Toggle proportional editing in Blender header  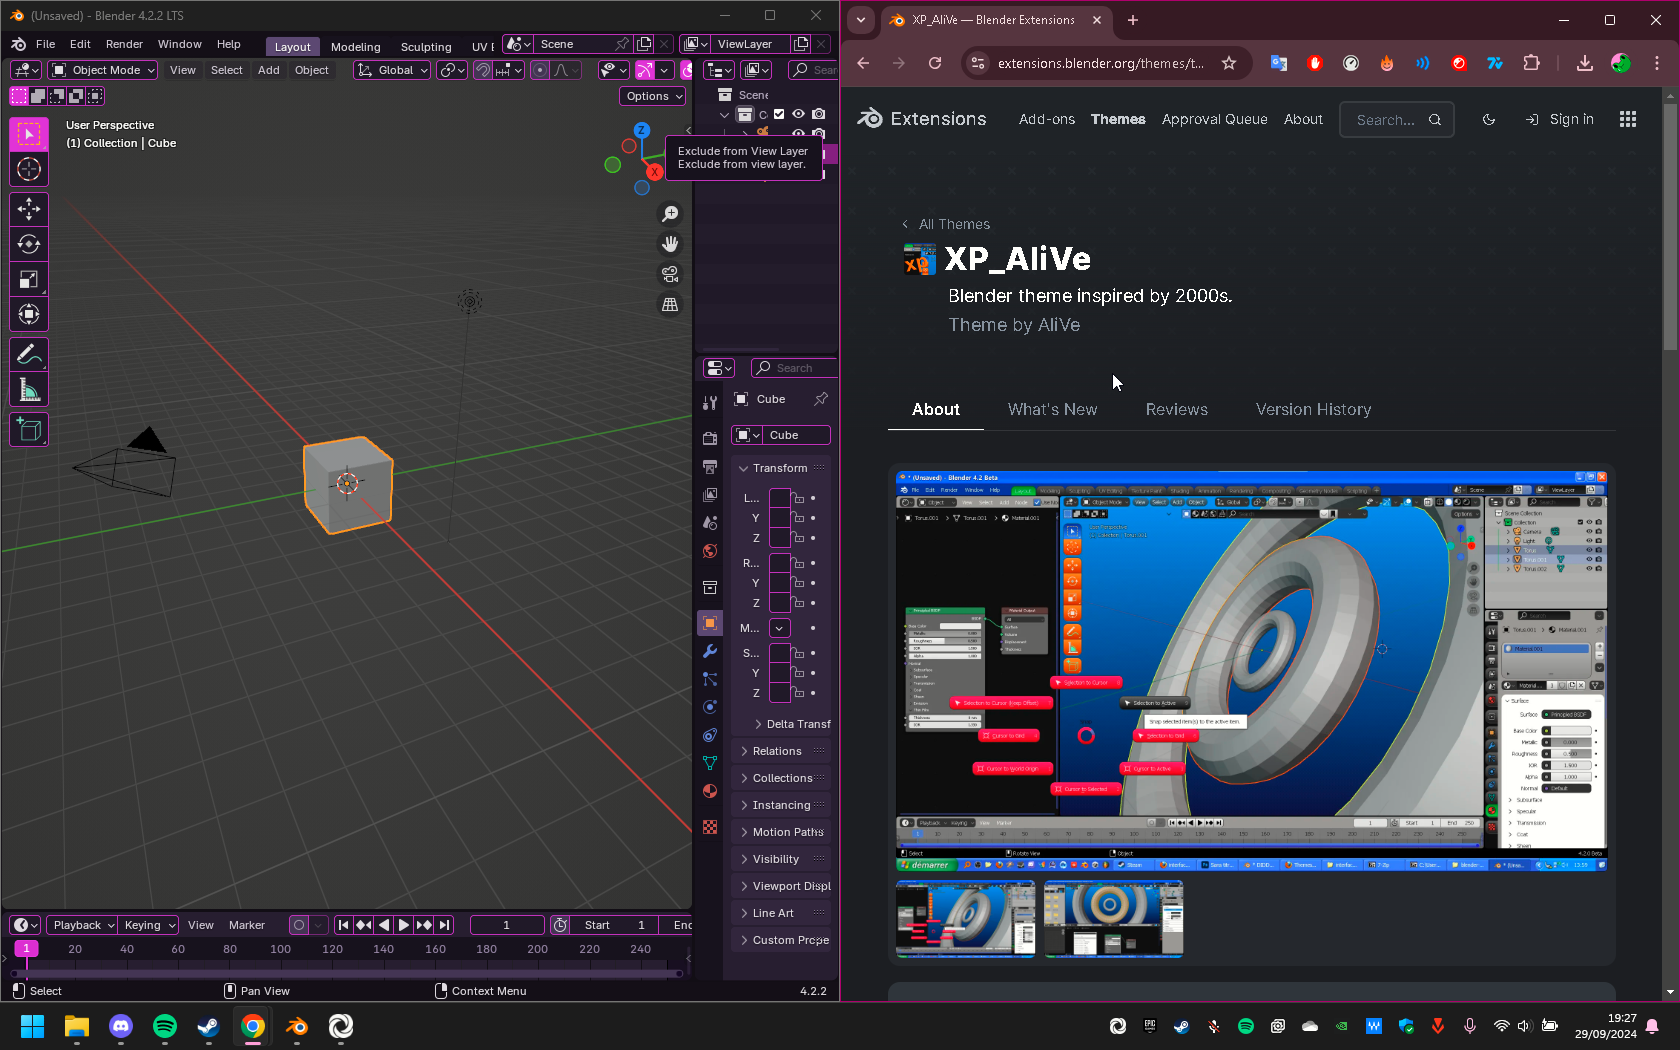coord(540,70)
